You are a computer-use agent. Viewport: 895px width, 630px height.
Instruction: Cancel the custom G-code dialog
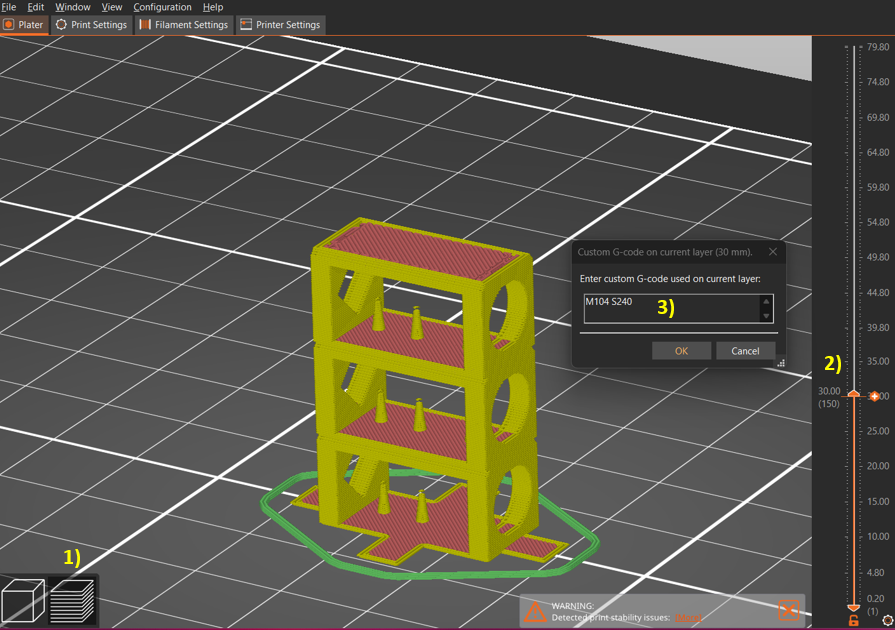coord(745,351)
